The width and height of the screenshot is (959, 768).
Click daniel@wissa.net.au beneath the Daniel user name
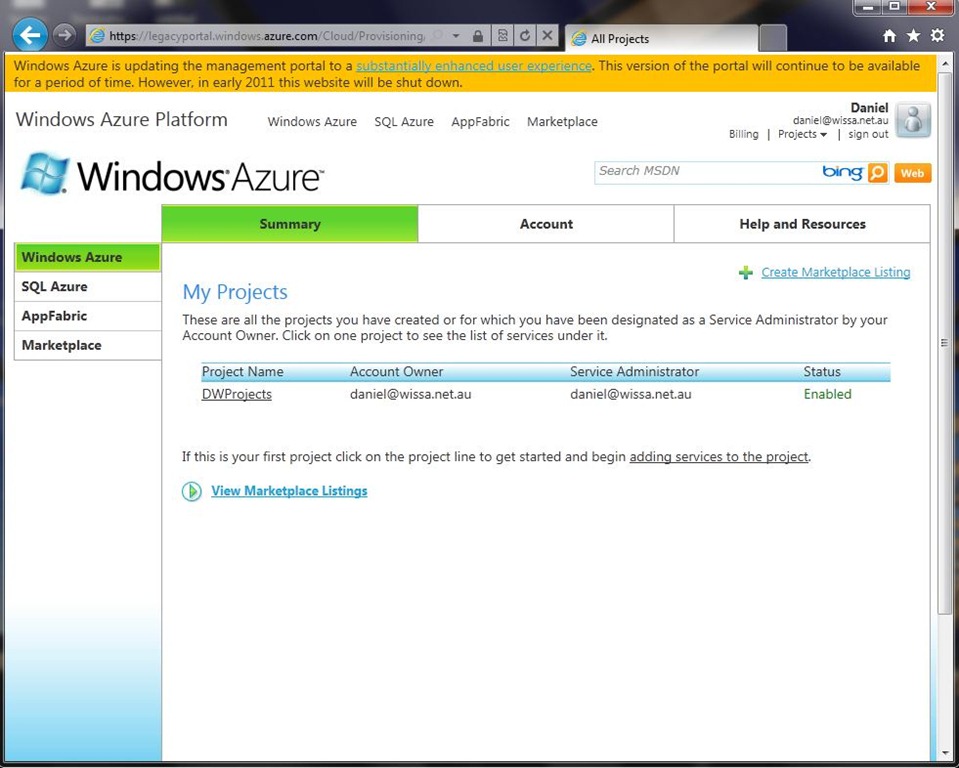point(840,120)
